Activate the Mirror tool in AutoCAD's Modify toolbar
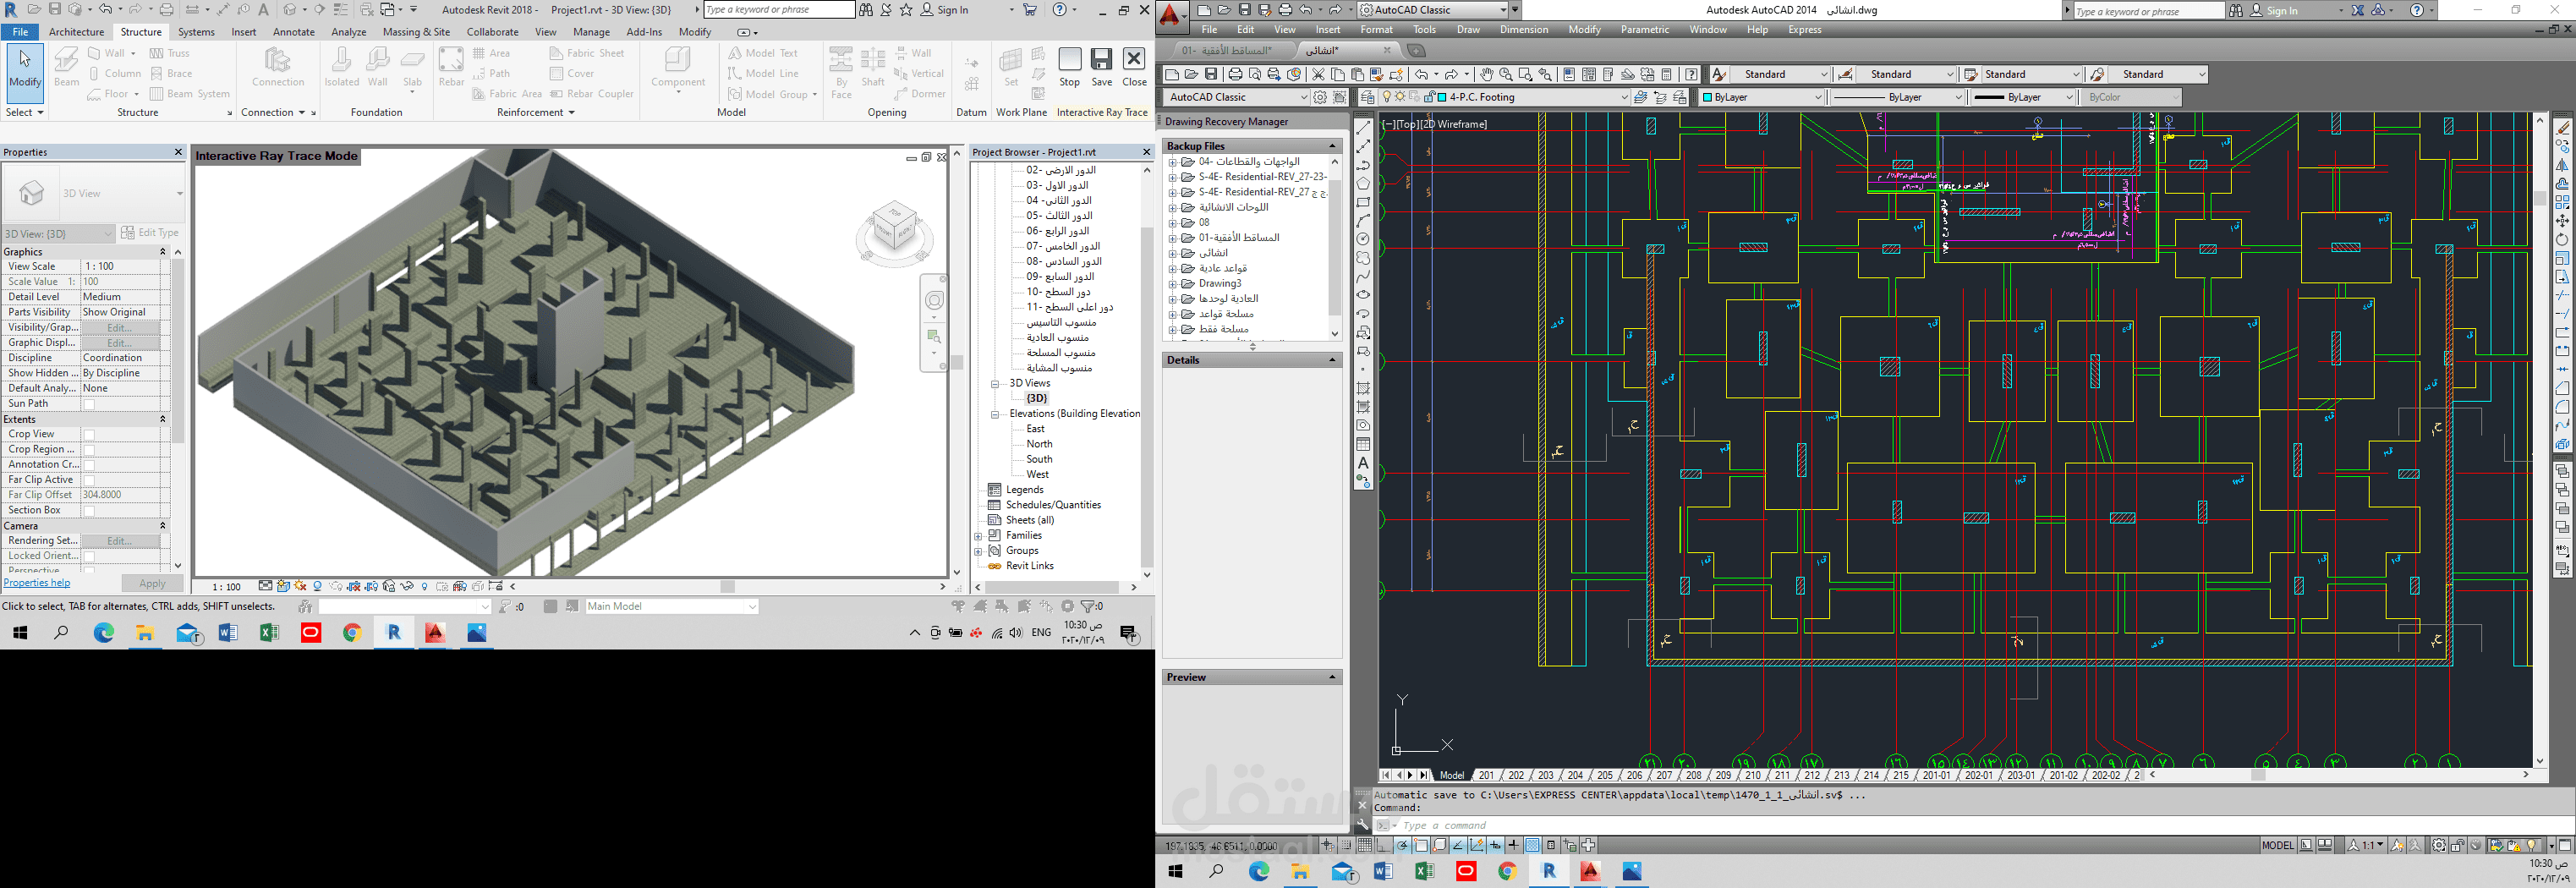Viewport: 2576px width, 888px height. click(2562, 165)
